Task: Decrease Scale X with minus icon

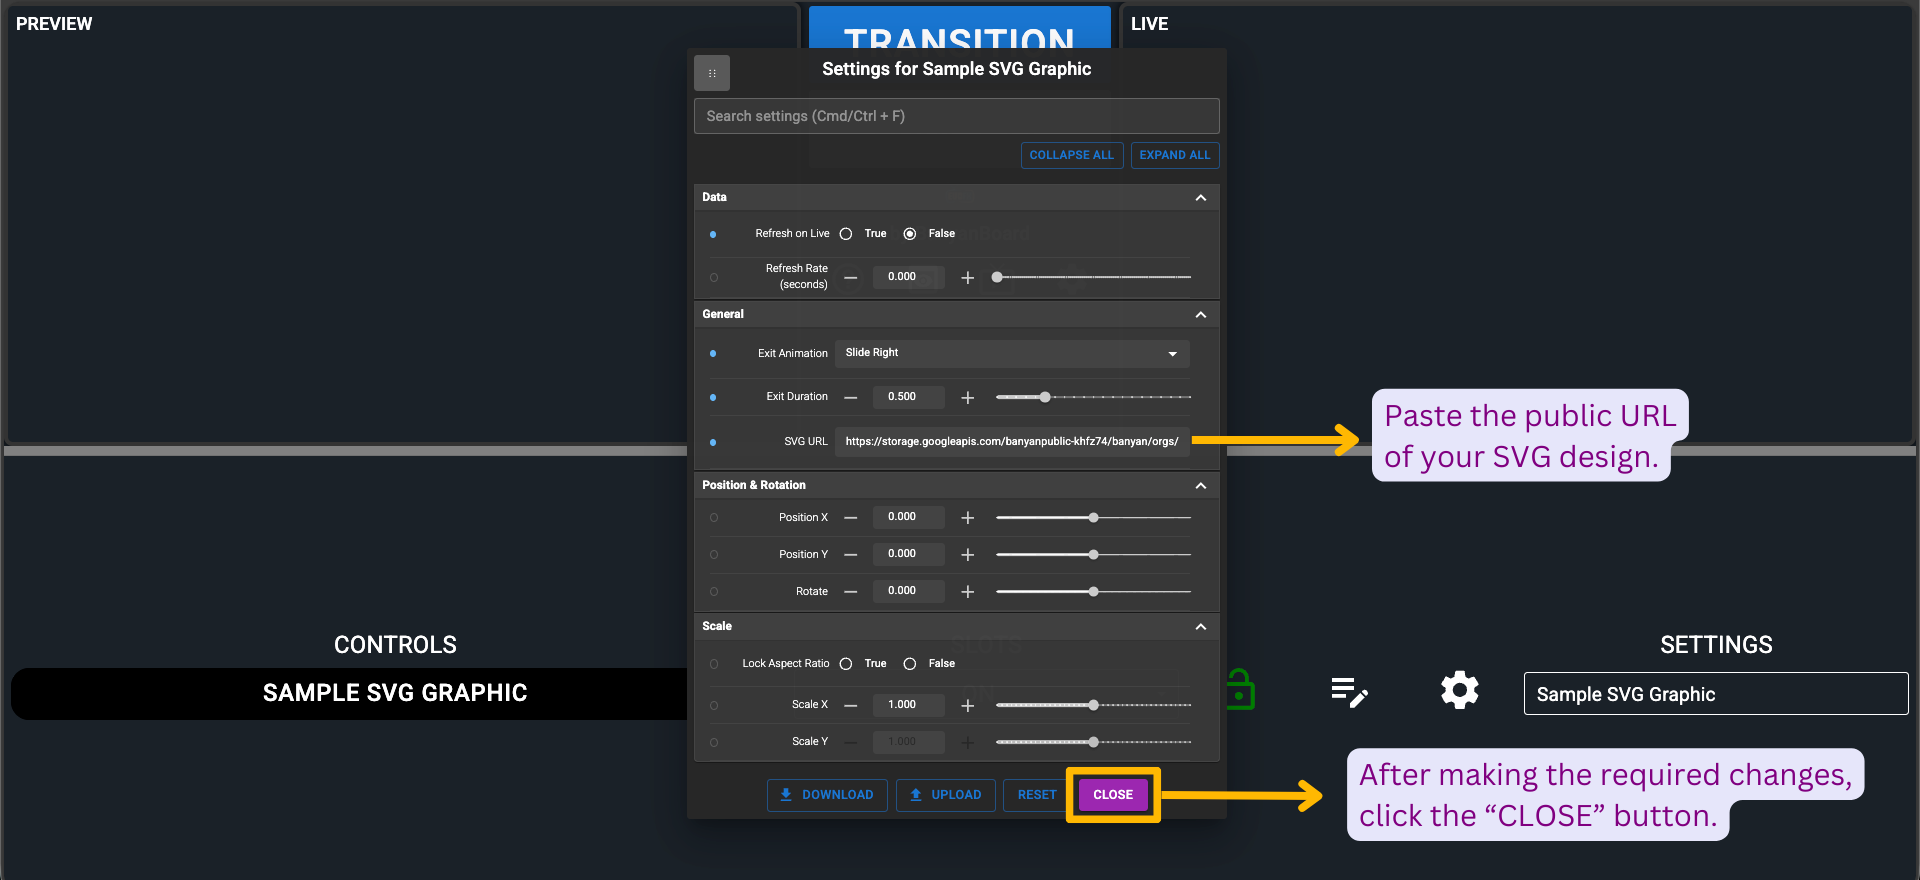Action: (851, 705)
